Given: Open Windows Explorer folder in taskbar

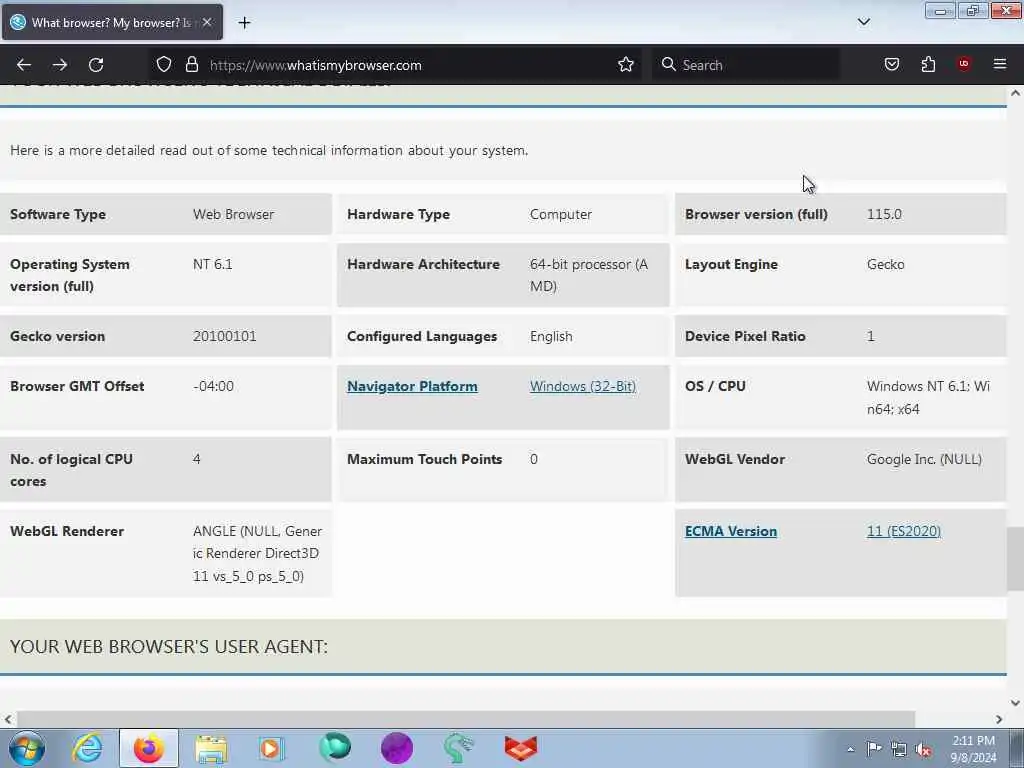Looking at the screenshot, I should tap(210, 748).
